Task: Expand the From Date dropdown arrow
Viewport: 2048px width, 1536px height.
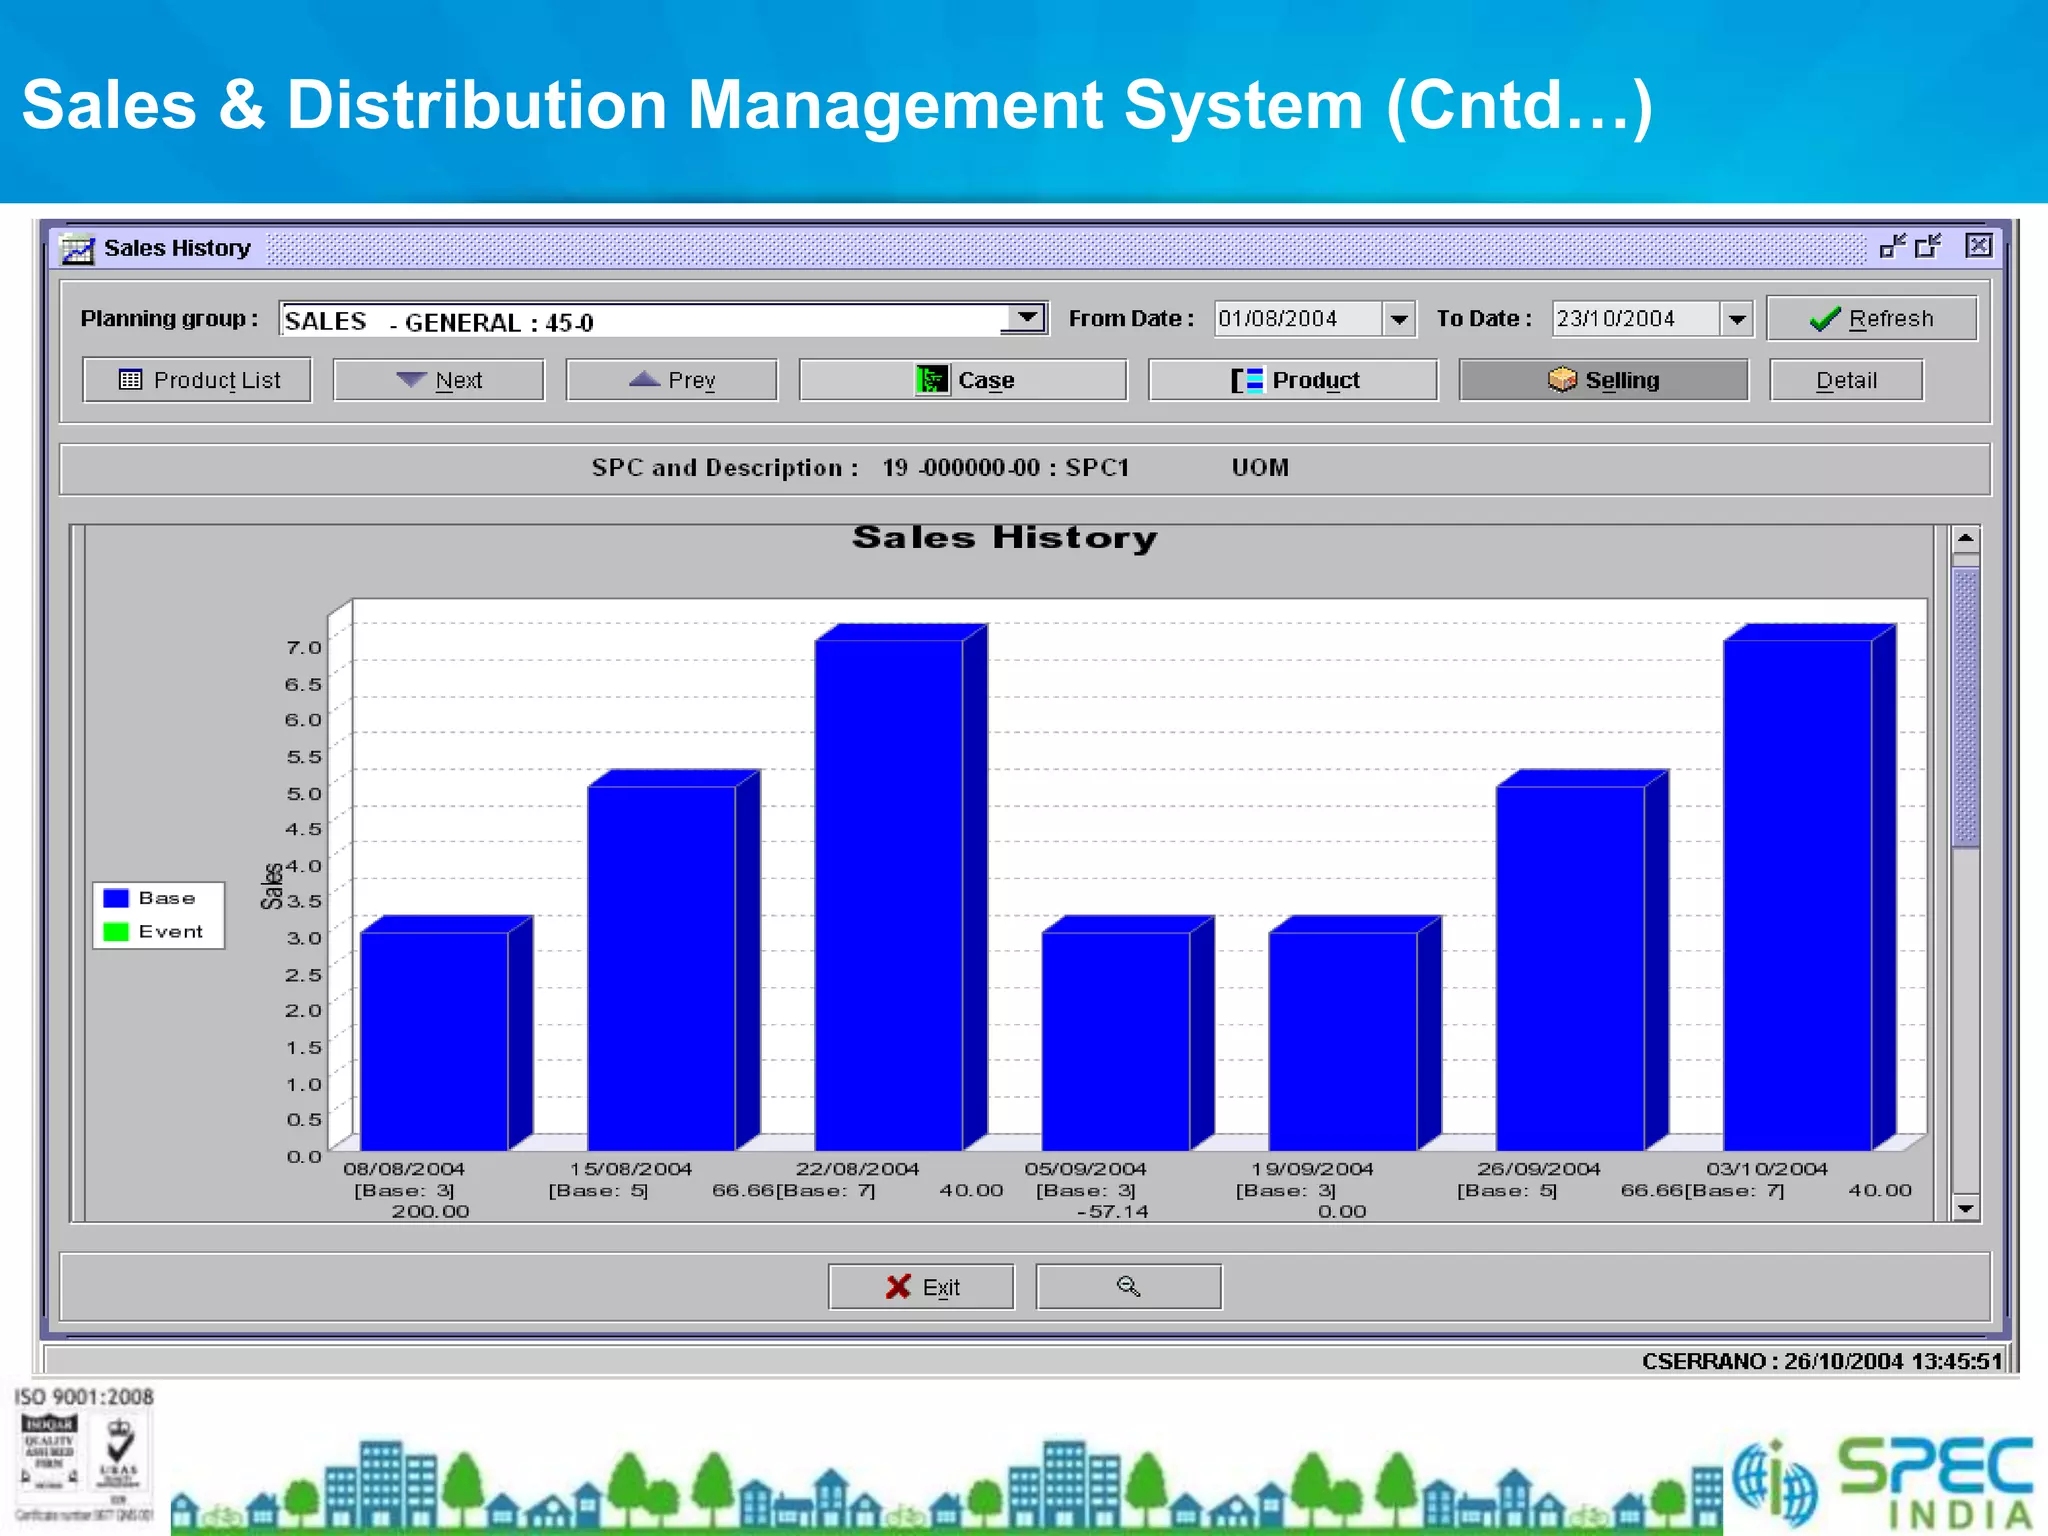Action: (x=1400, y=319)
